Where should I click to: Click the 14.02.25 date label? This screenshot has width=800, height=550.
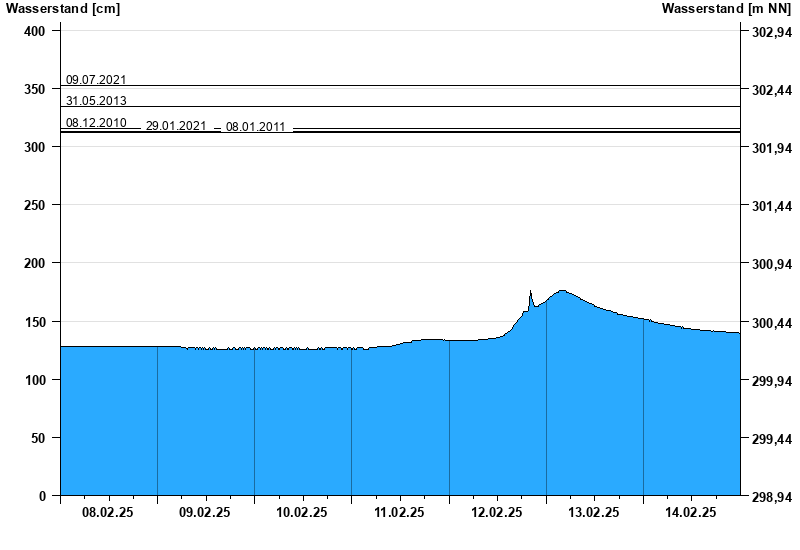click(x=691, y=512)
